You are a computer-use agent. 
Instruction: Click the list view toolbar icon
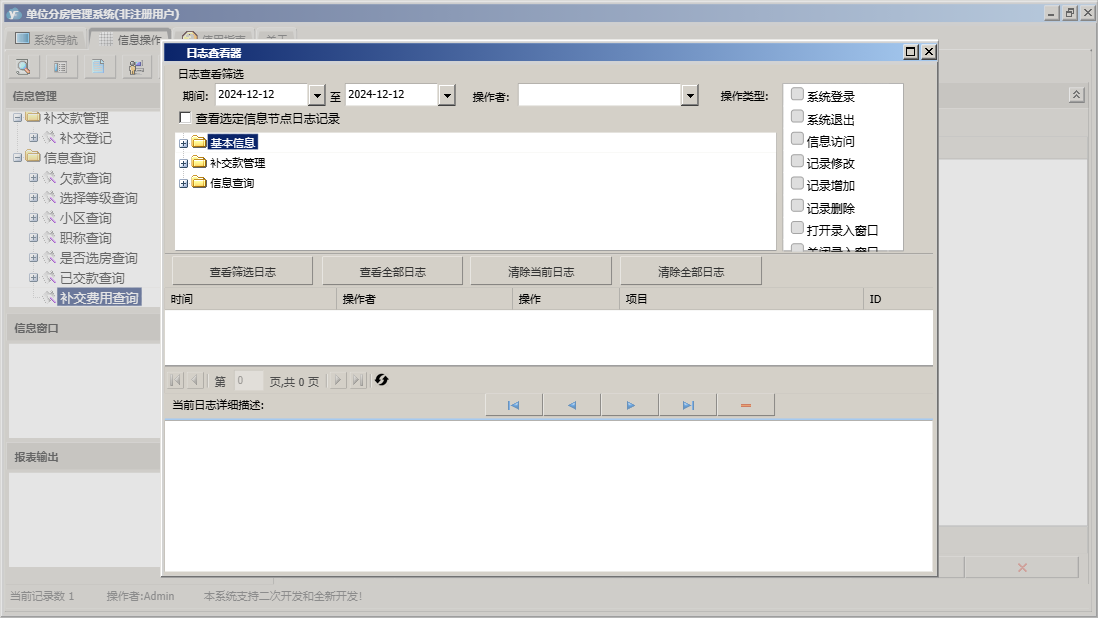point(61,66)
